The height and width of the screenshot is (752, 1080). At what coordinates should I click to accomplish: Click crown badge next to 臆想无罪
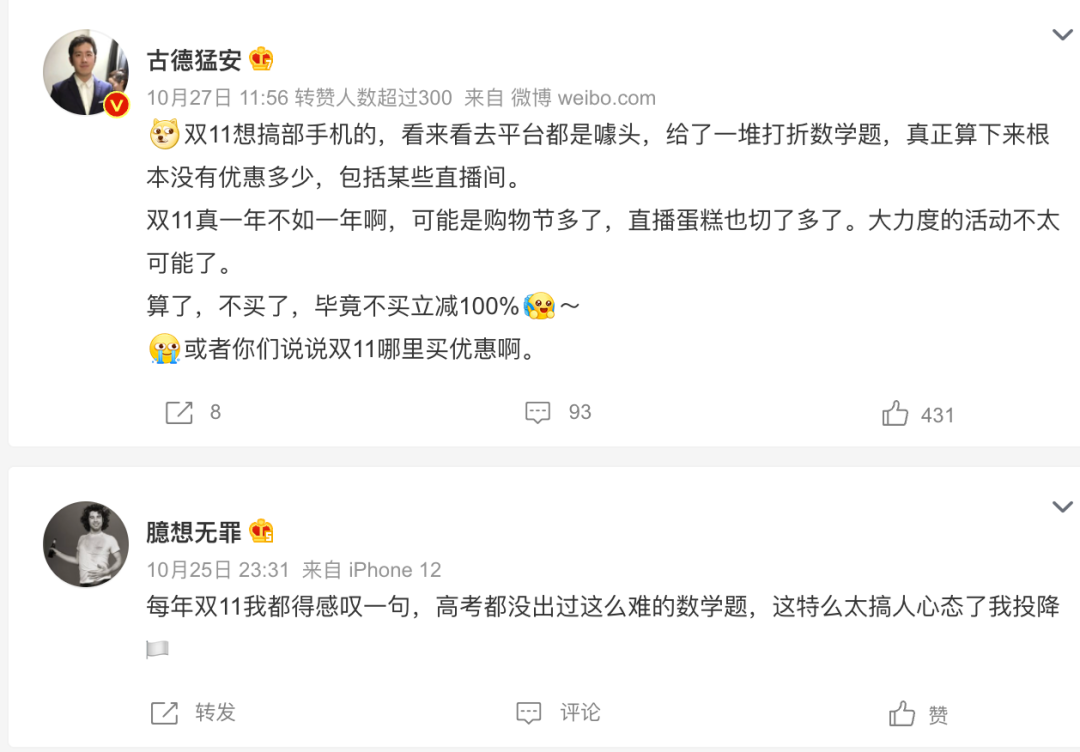point(261,531)
